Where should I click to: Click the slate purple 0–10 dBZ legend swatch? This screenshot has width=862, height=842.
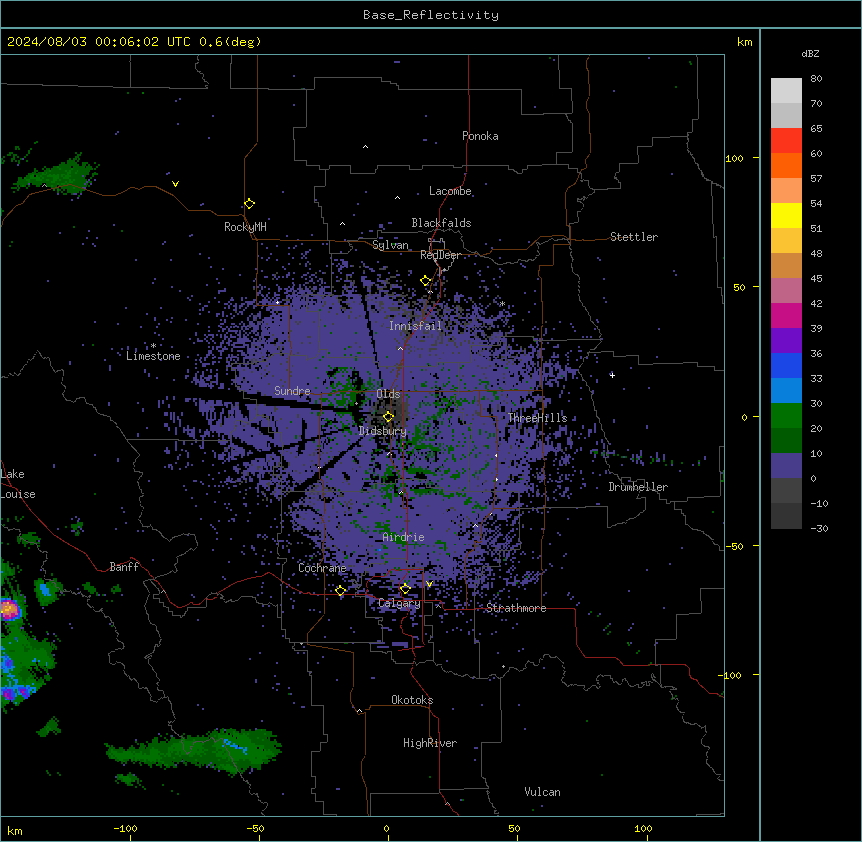coord(786,466)
